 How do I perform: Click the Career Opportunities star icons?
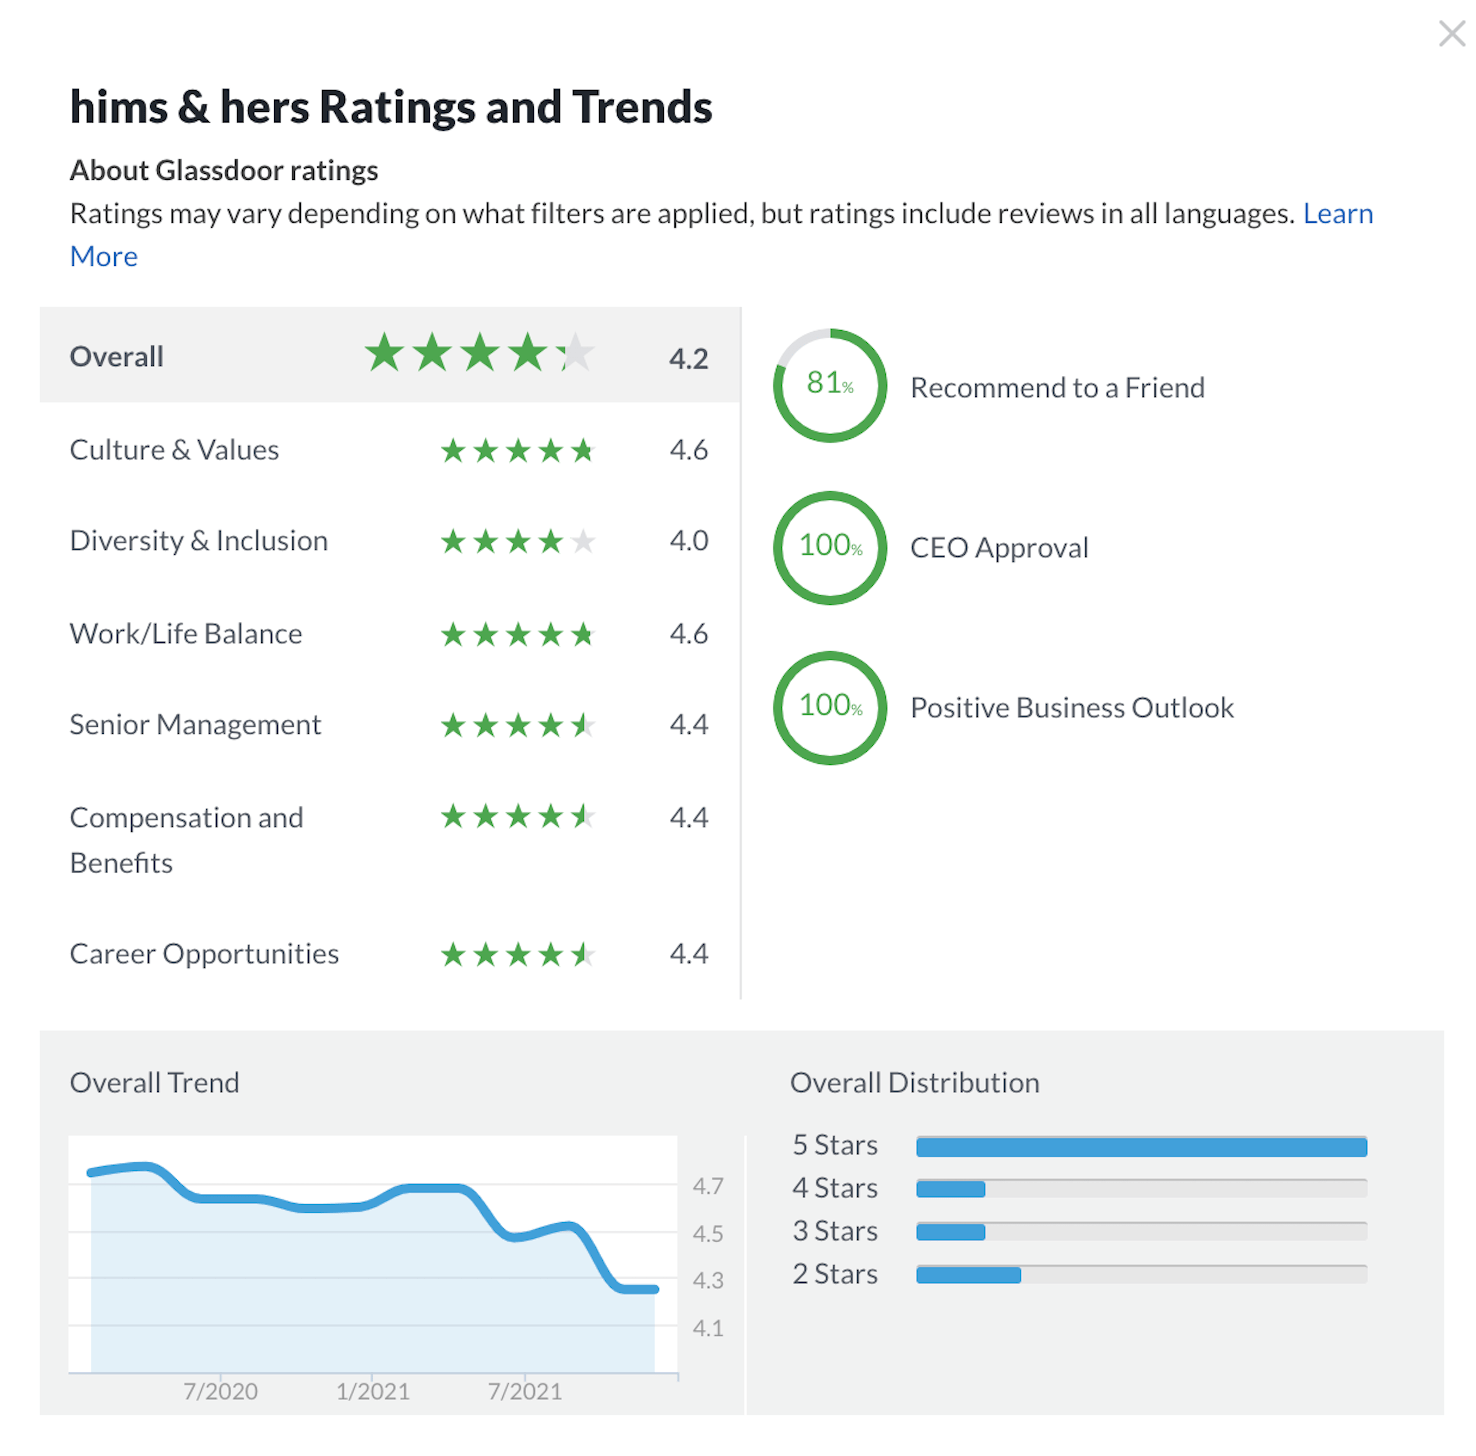point(518,955)
